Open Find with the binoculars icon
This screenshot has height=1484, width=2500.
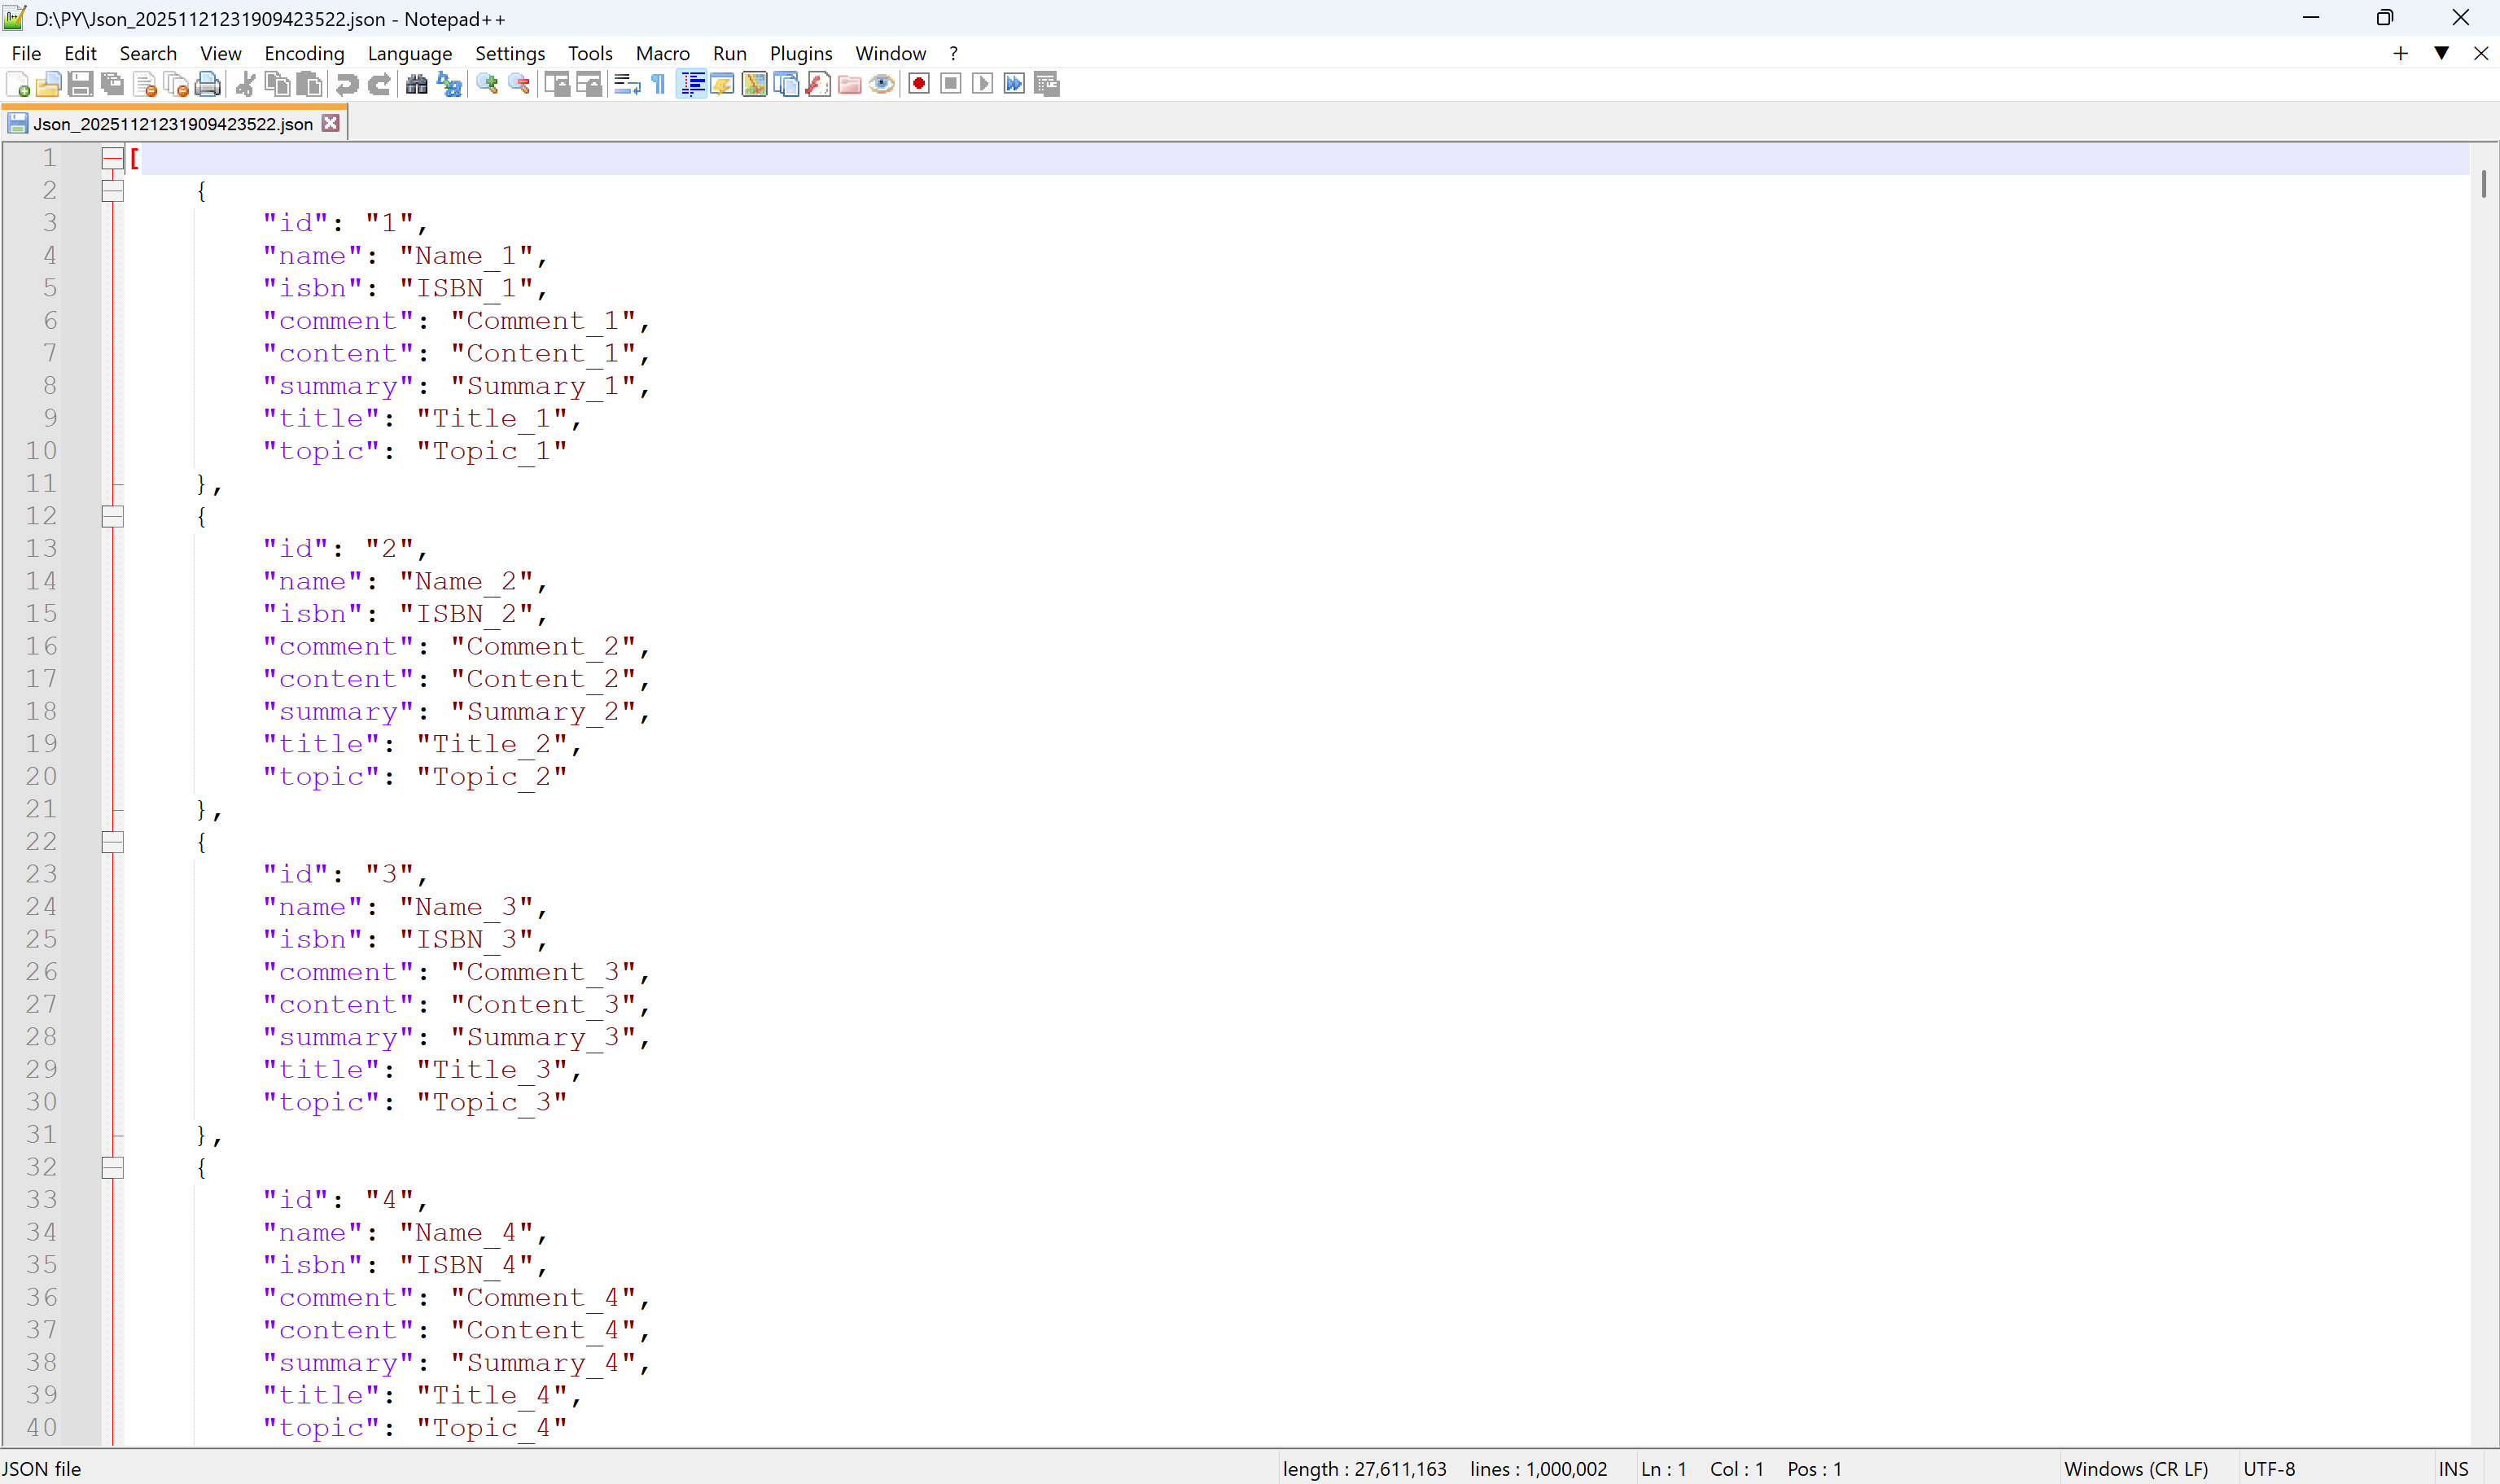pos(417,84)
